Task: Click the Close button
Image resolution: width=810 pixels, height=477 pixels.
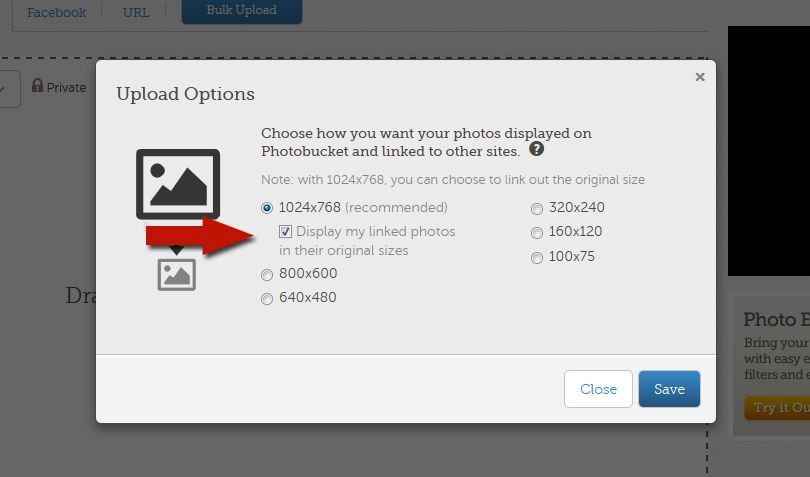Action: pos(598,389)
